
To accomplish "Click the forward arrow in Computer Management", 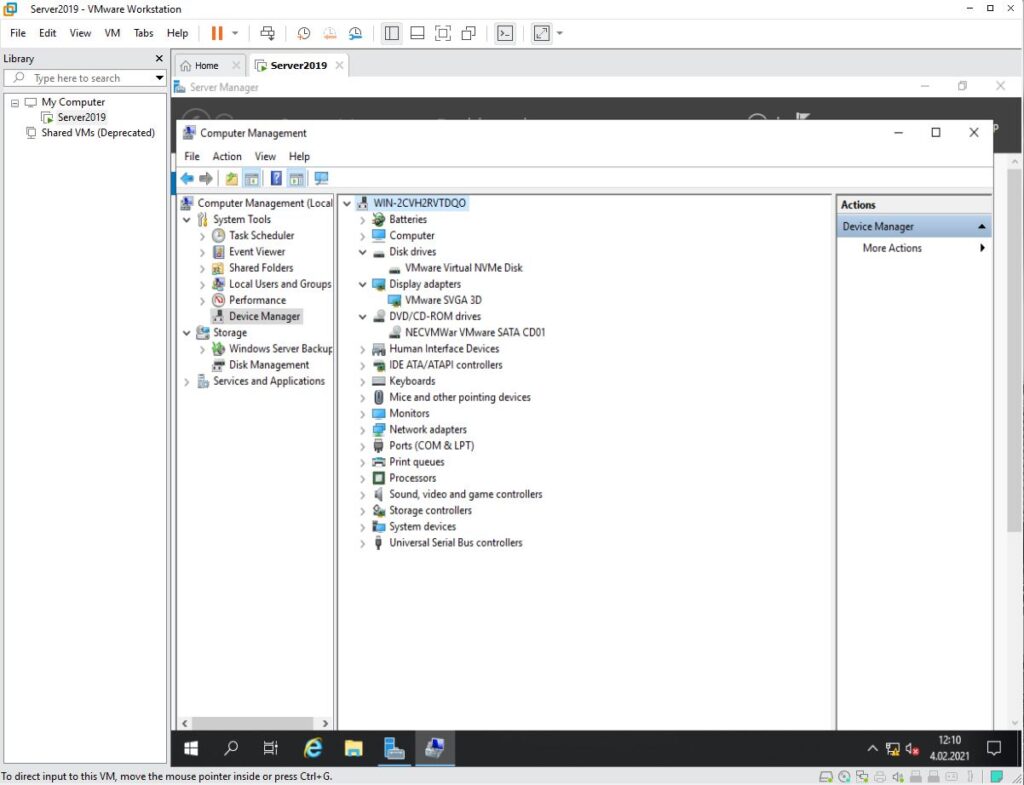I will coord(206,178).
